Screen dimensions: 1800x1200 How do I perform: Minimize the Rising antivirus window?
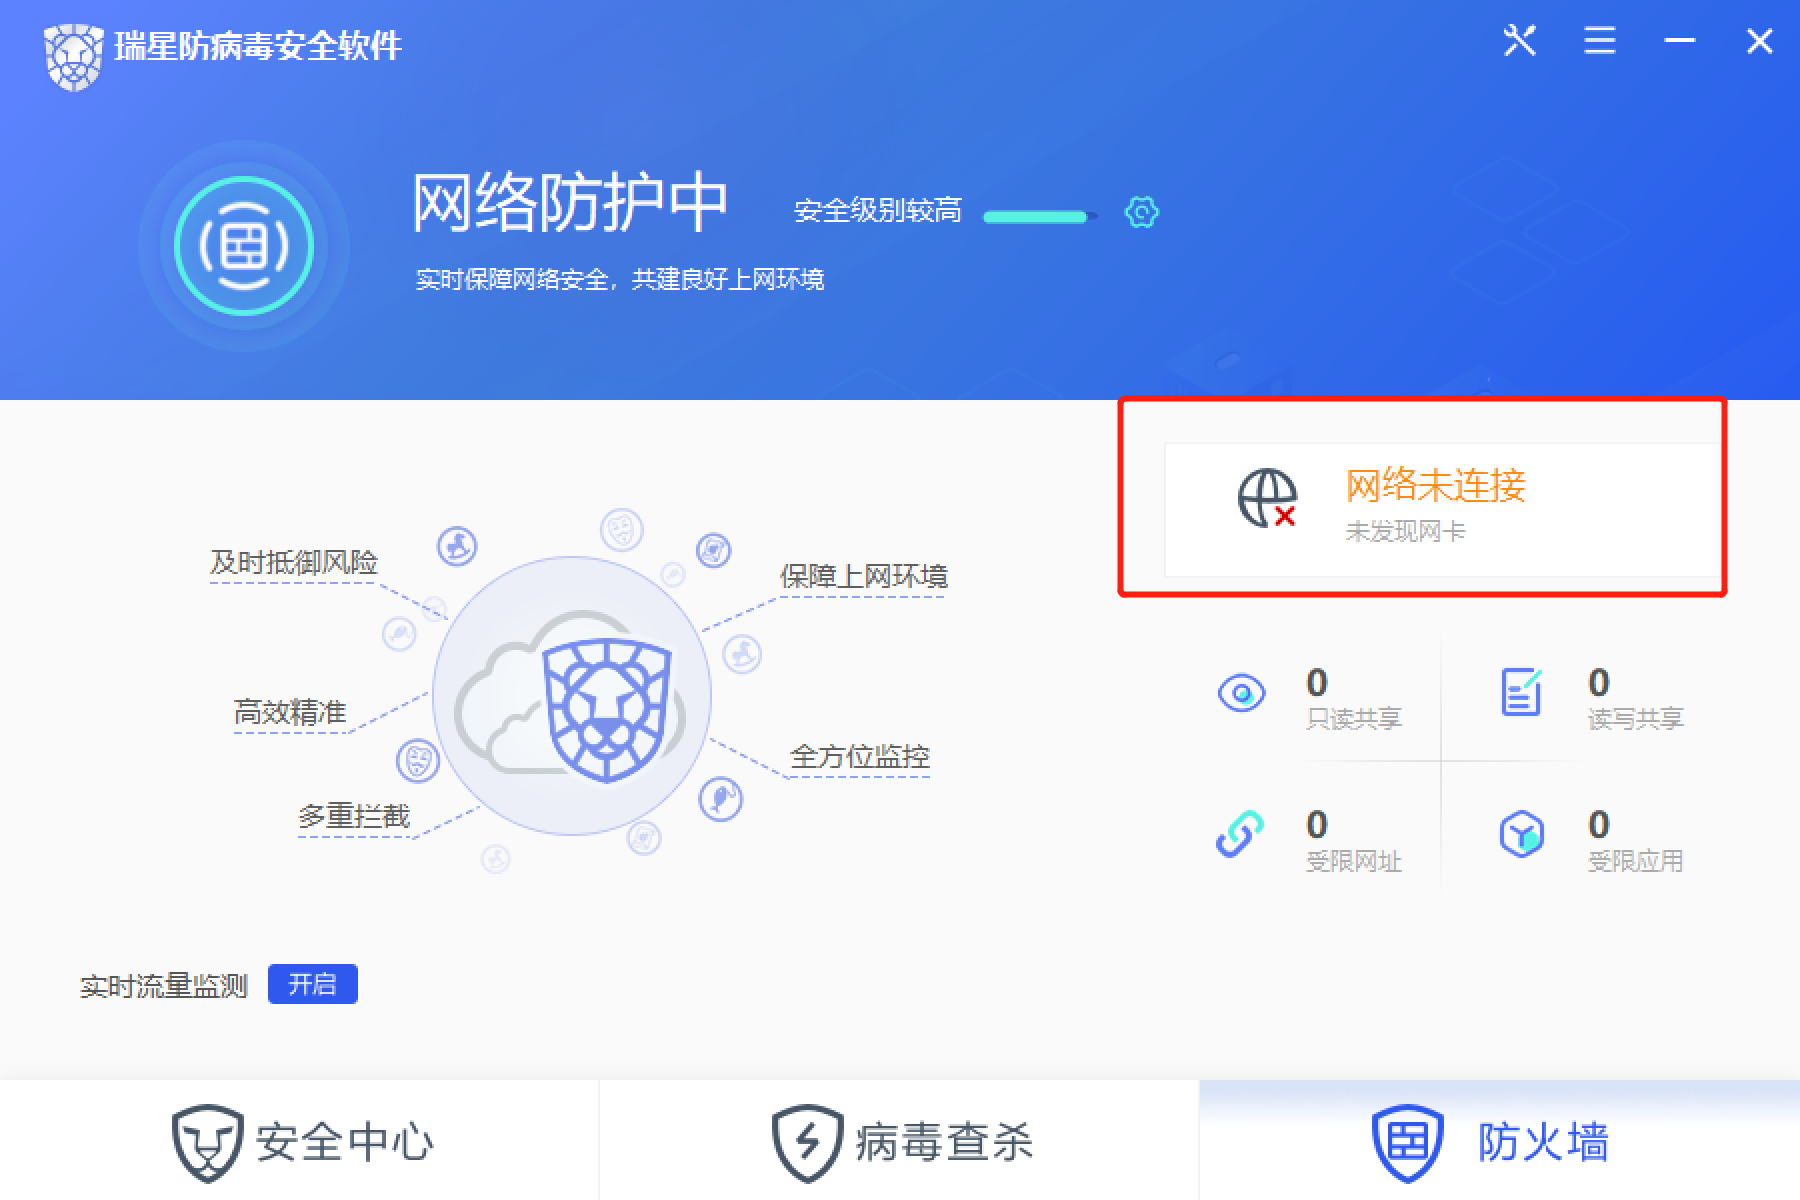pos(1679,41)
